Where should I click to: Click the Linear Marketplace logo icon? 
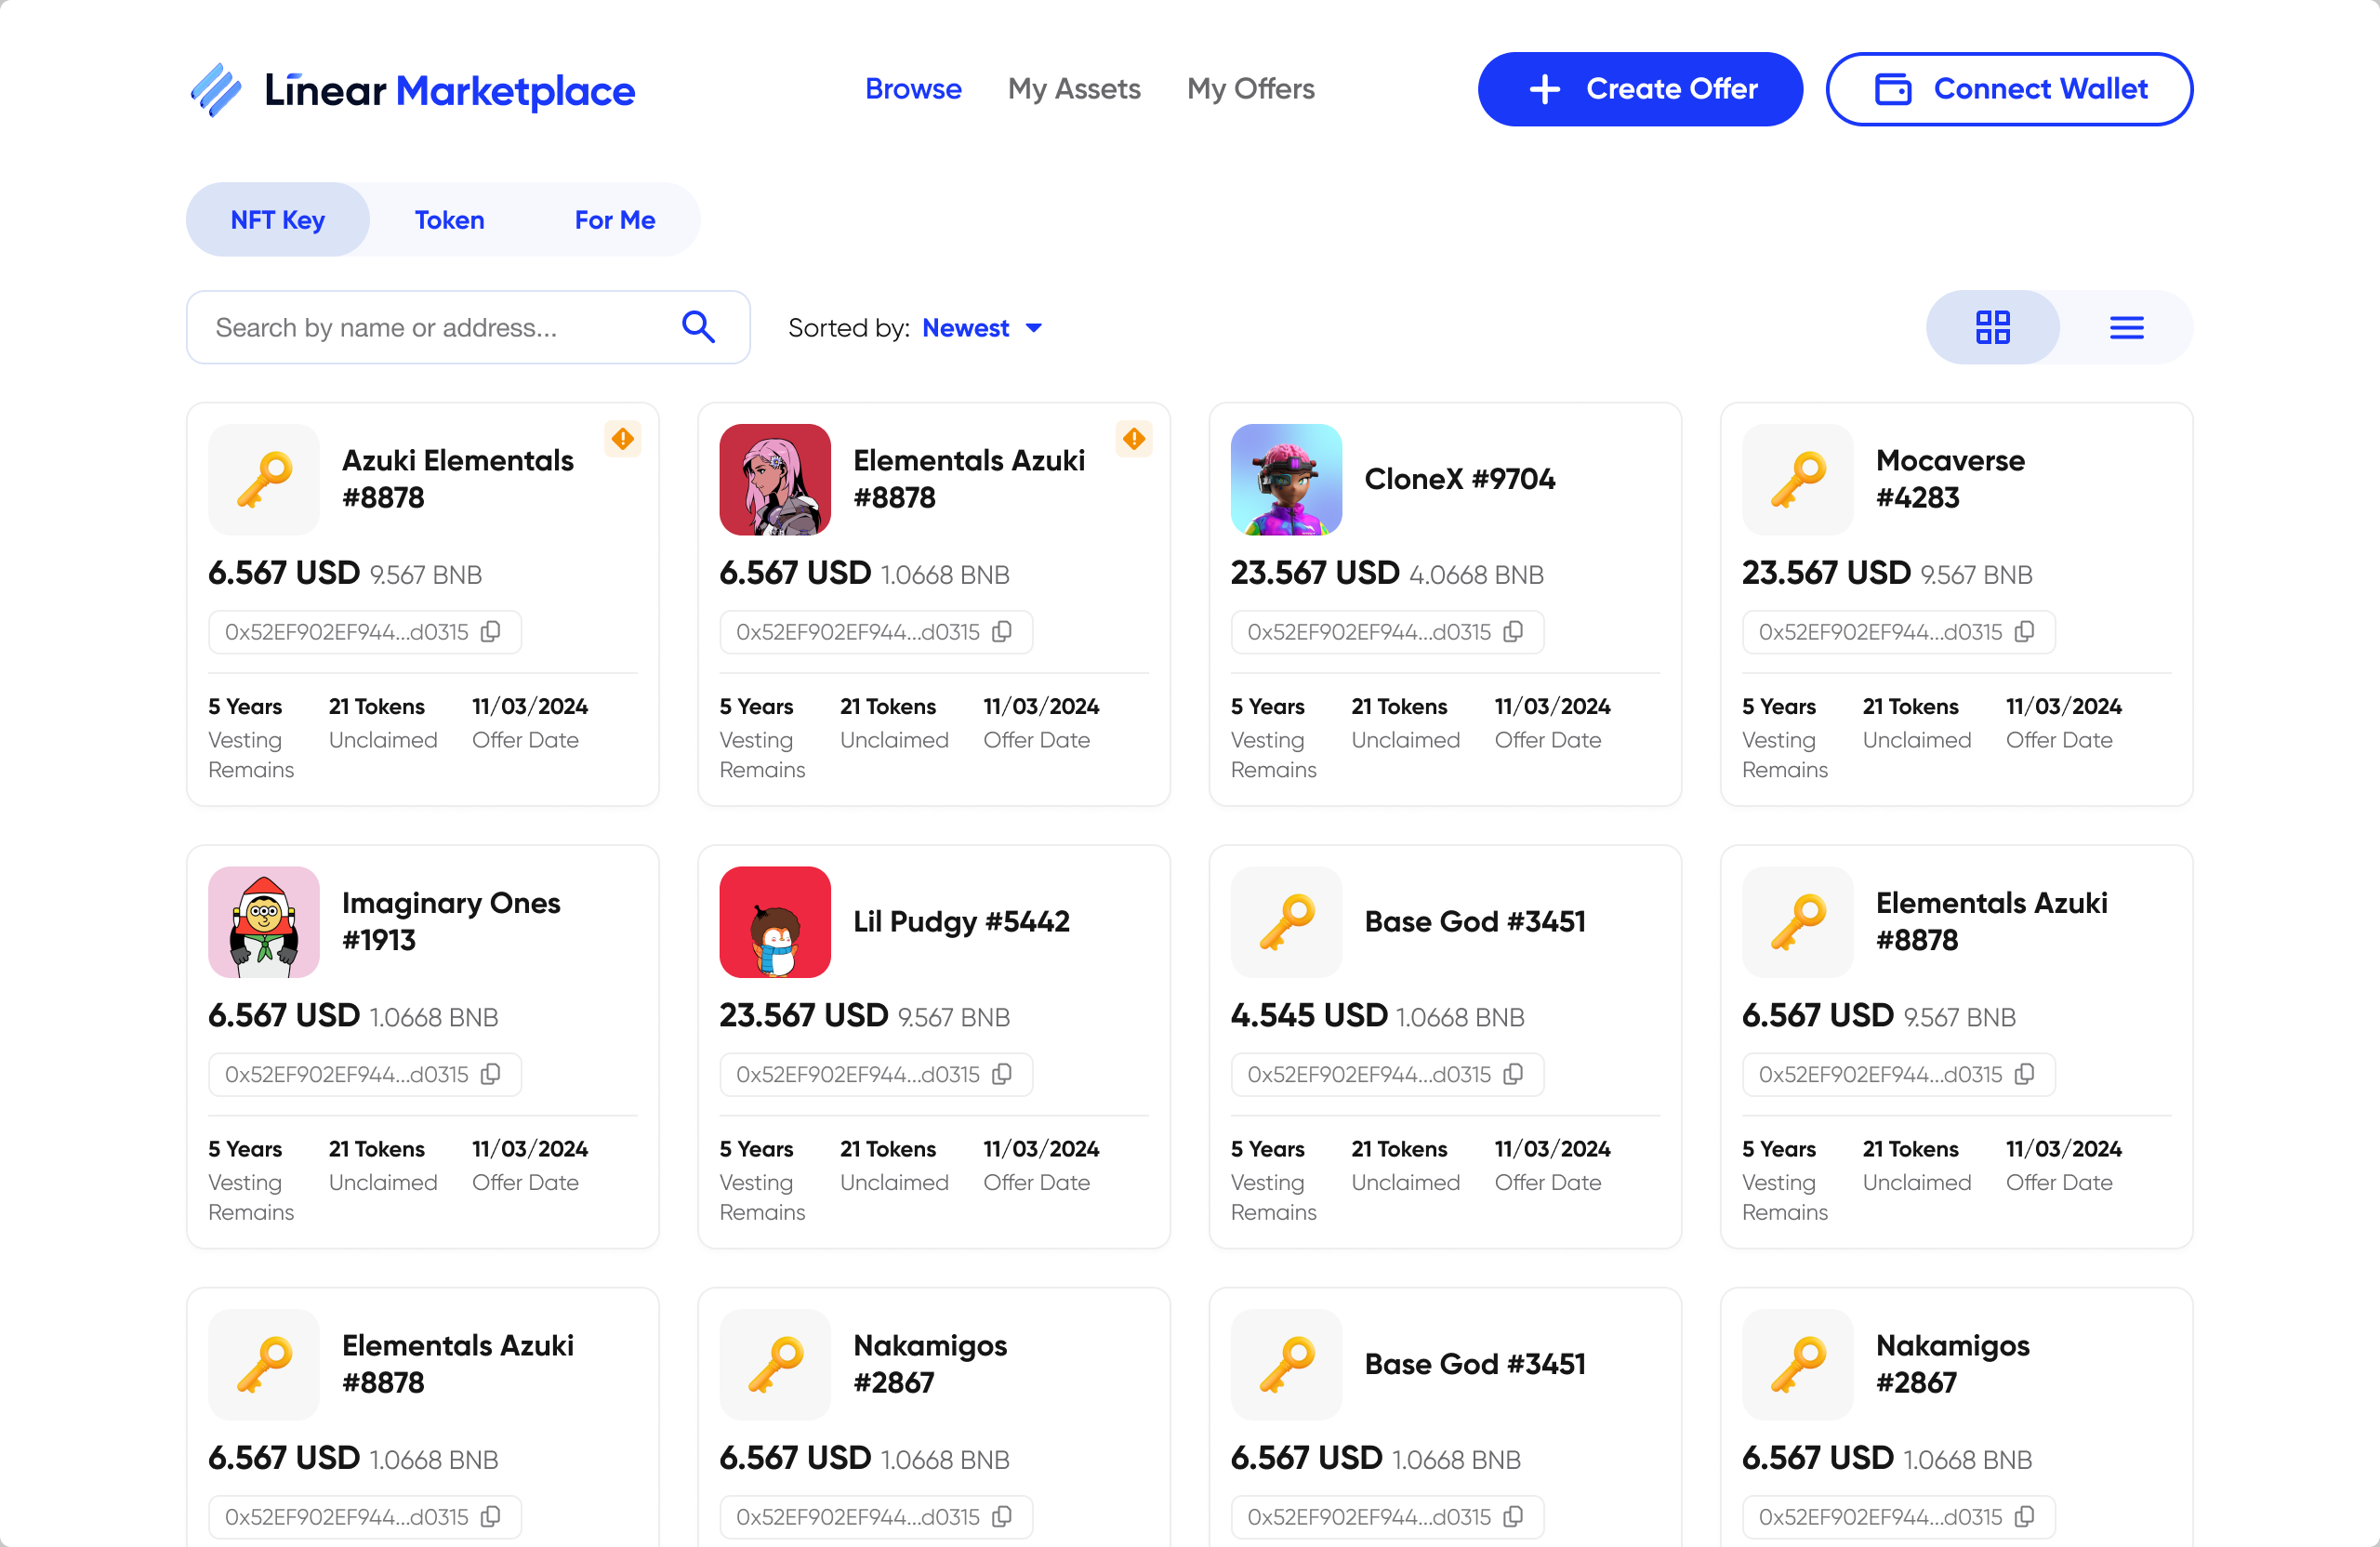tap(216, 90)
